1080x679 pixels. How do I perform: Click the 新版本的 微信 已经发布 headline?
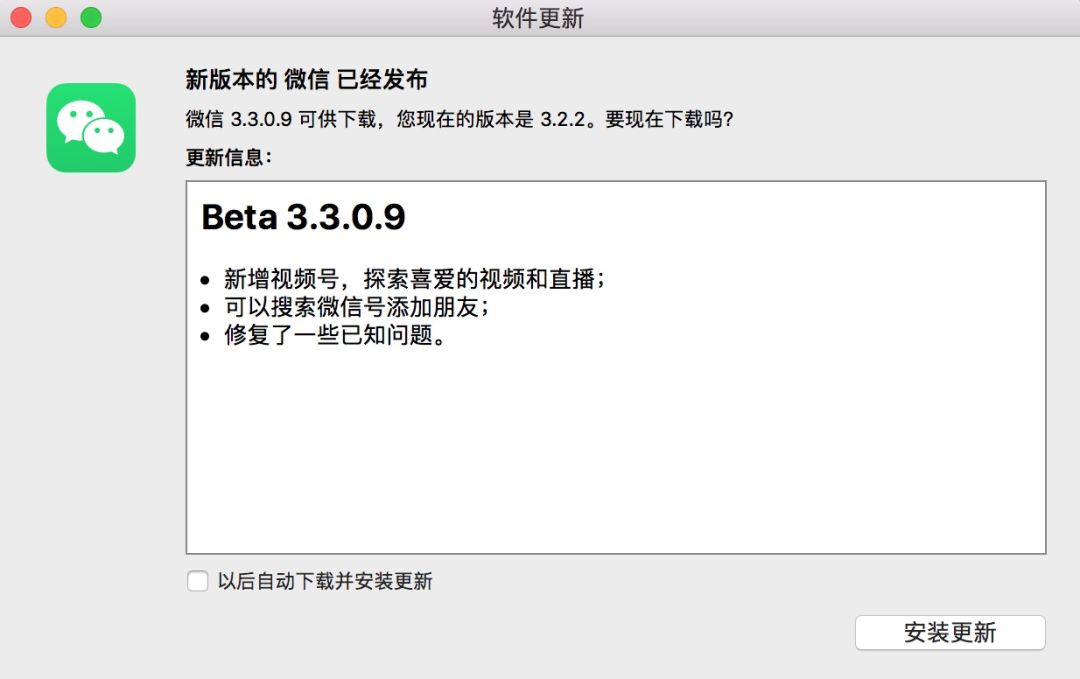coord(307,79)
